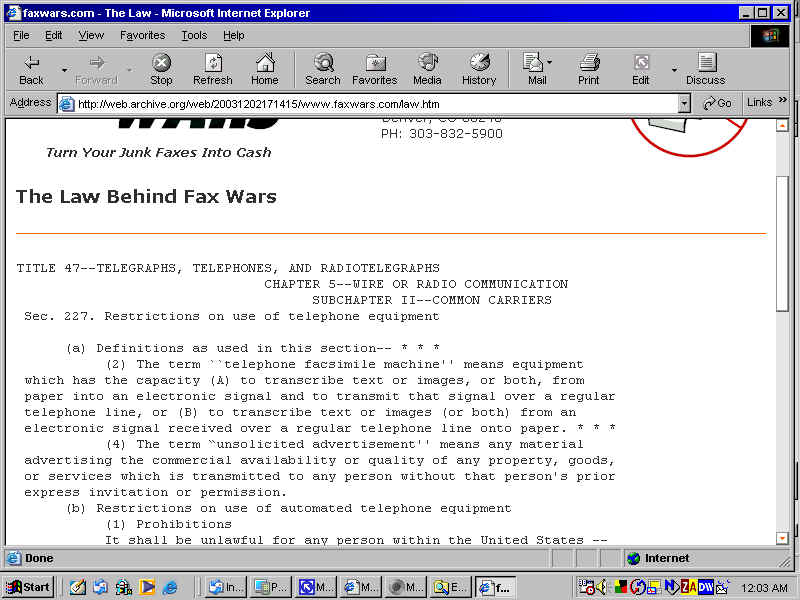
Task: Click 'Sec. 227. Restrictions on use' line
Action: pyautogui.click(x=232, y=316)
